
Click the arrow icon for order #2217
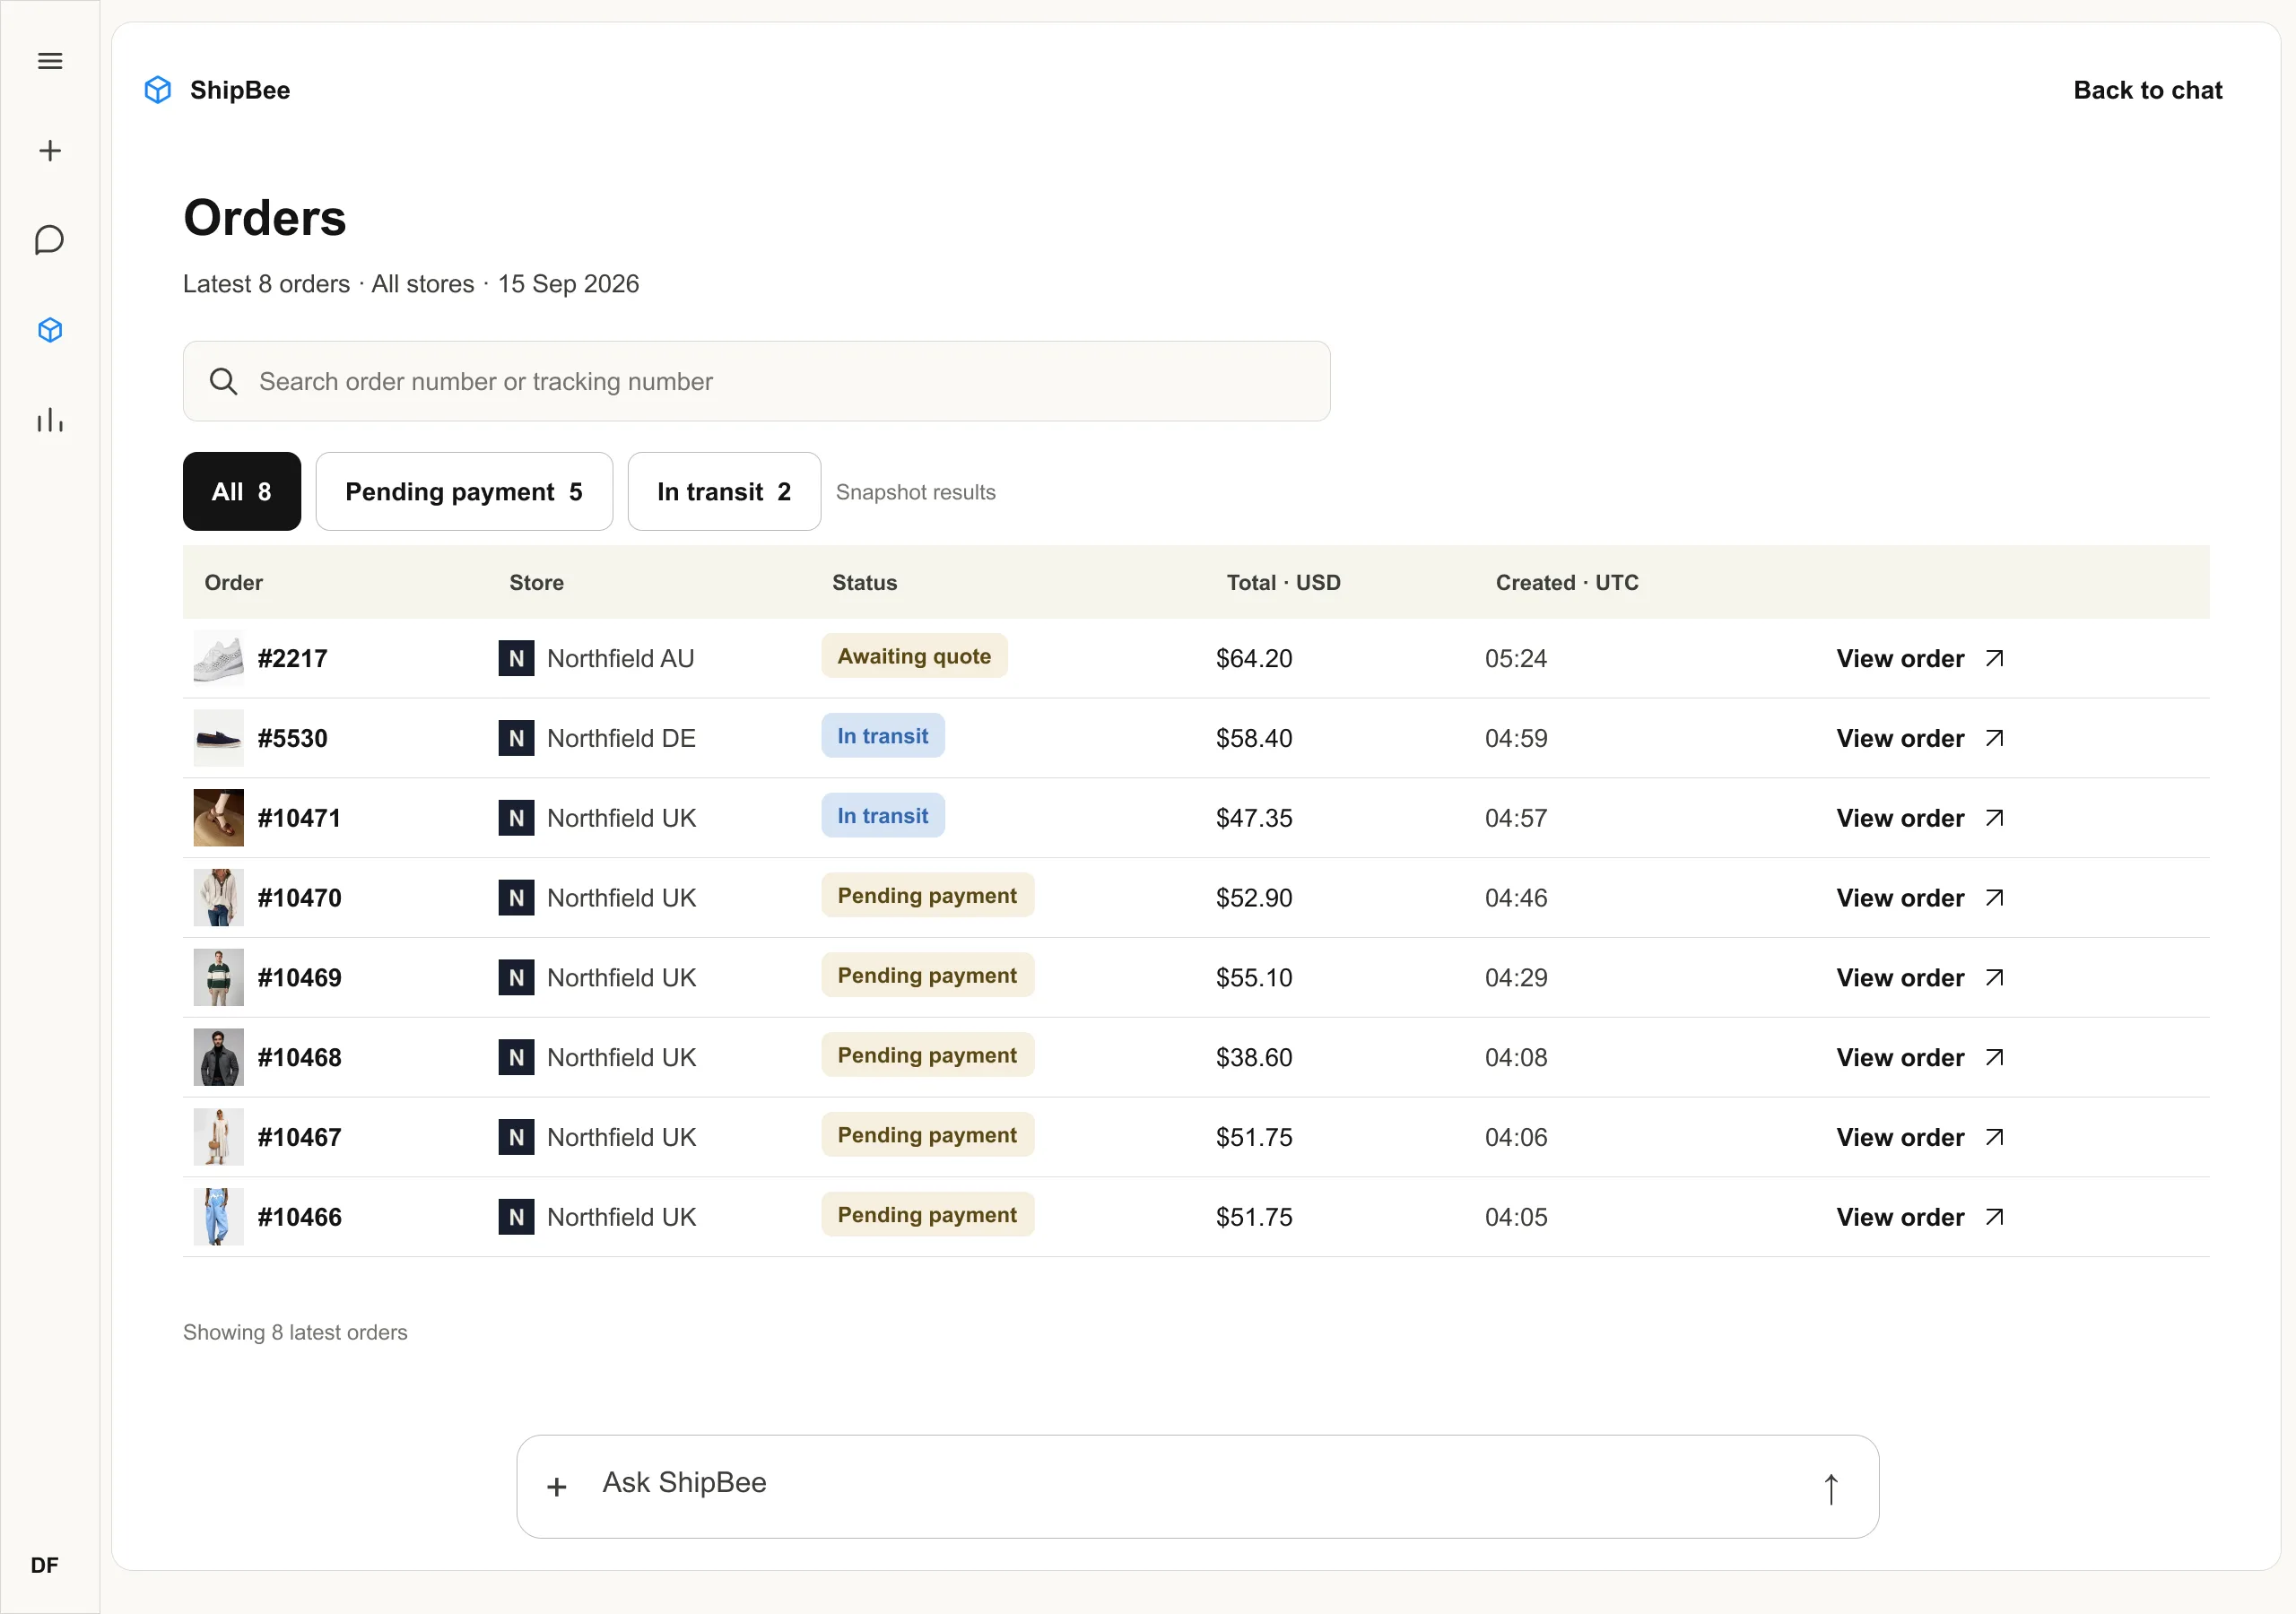point(1995,658)
